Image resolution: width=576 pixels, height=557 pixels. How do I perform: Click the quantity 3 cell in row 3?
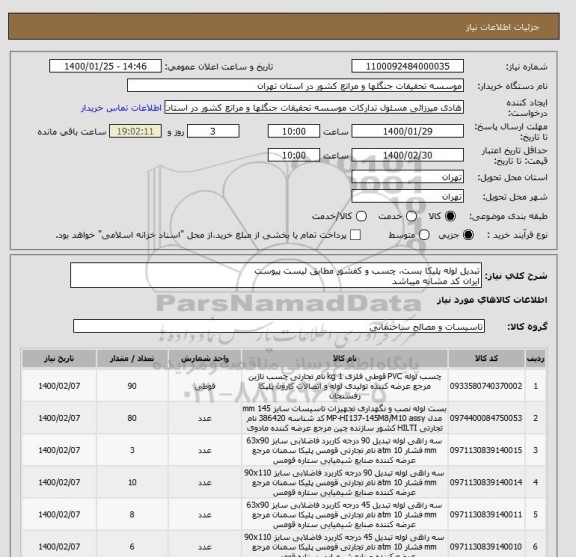click(132, 450)
